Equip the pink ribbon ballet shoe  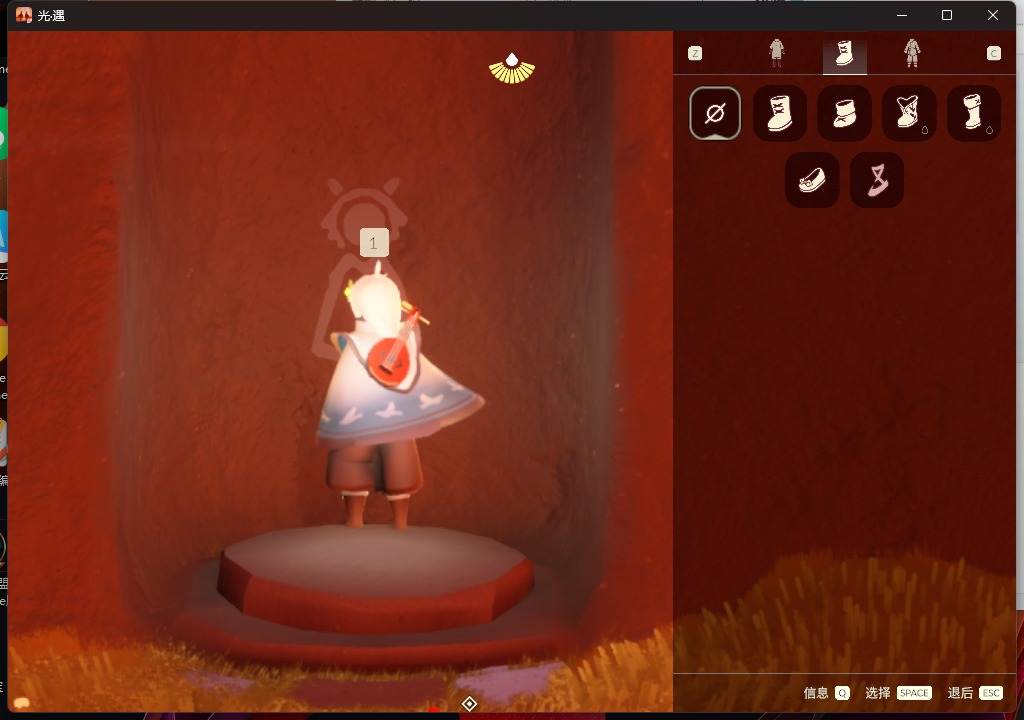pos(877,180)
